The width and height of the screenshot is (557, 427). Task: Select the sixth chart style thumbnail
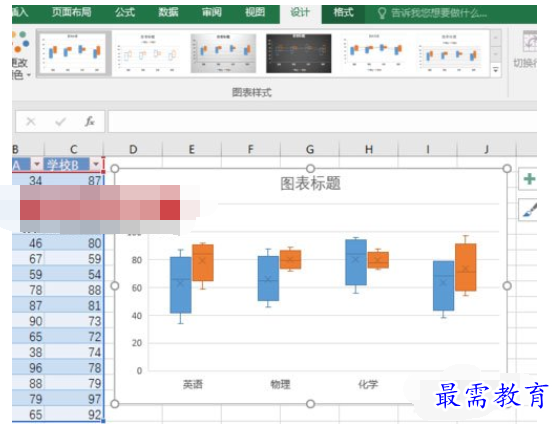[x=449, y=53]
